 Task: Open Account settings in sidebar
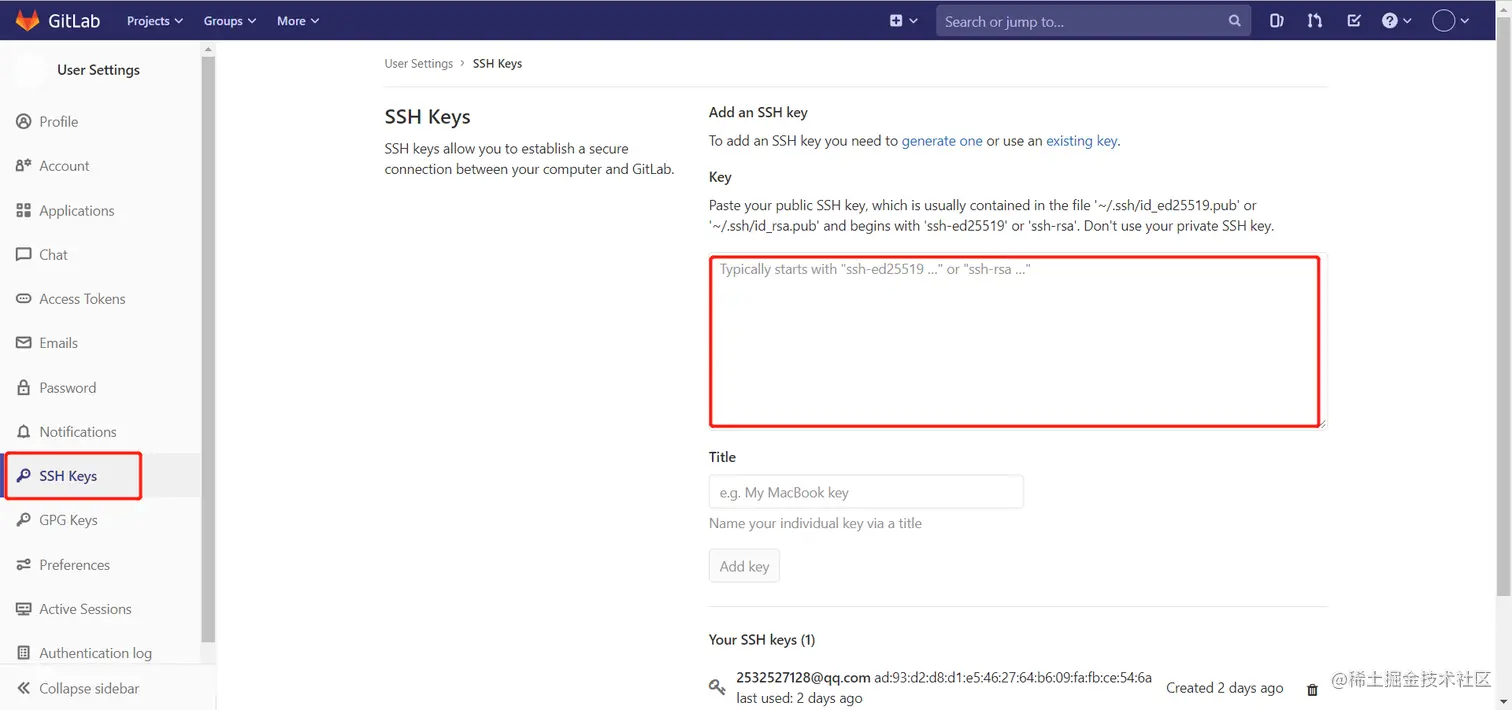[x=64, y=166]
